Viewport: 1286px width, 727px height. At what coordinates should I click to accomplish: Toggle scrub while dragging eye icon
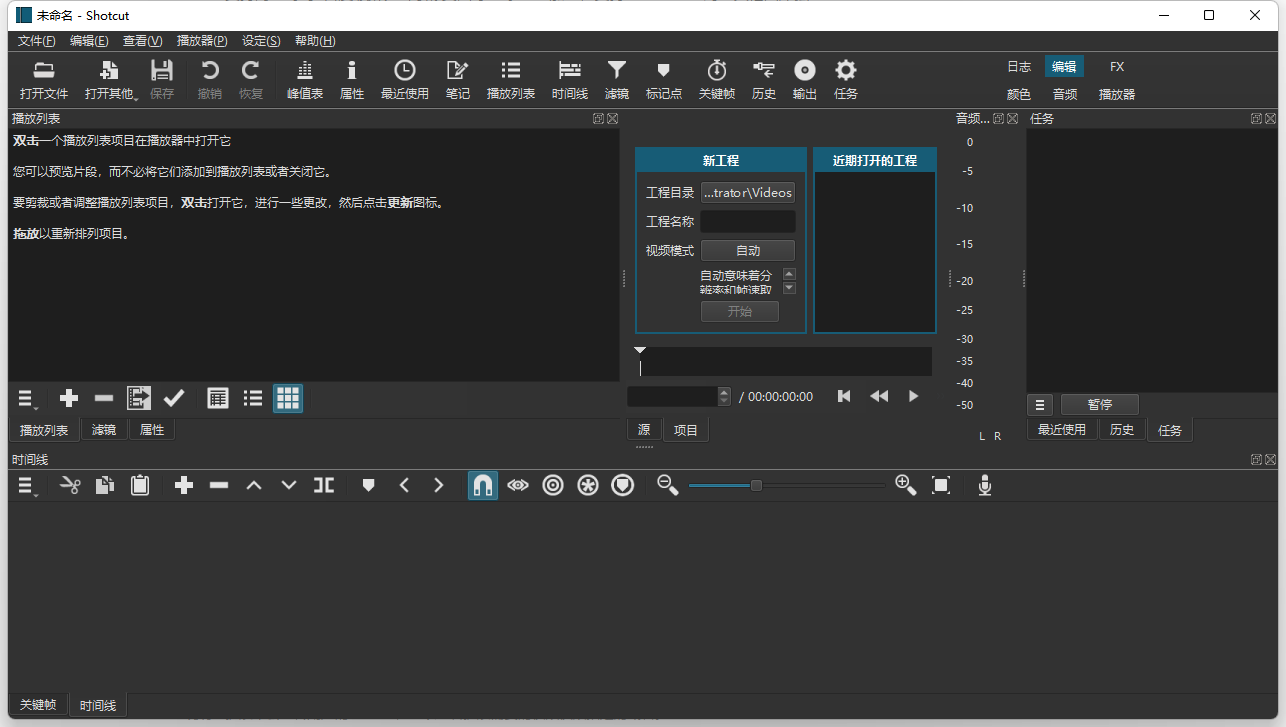518,485
